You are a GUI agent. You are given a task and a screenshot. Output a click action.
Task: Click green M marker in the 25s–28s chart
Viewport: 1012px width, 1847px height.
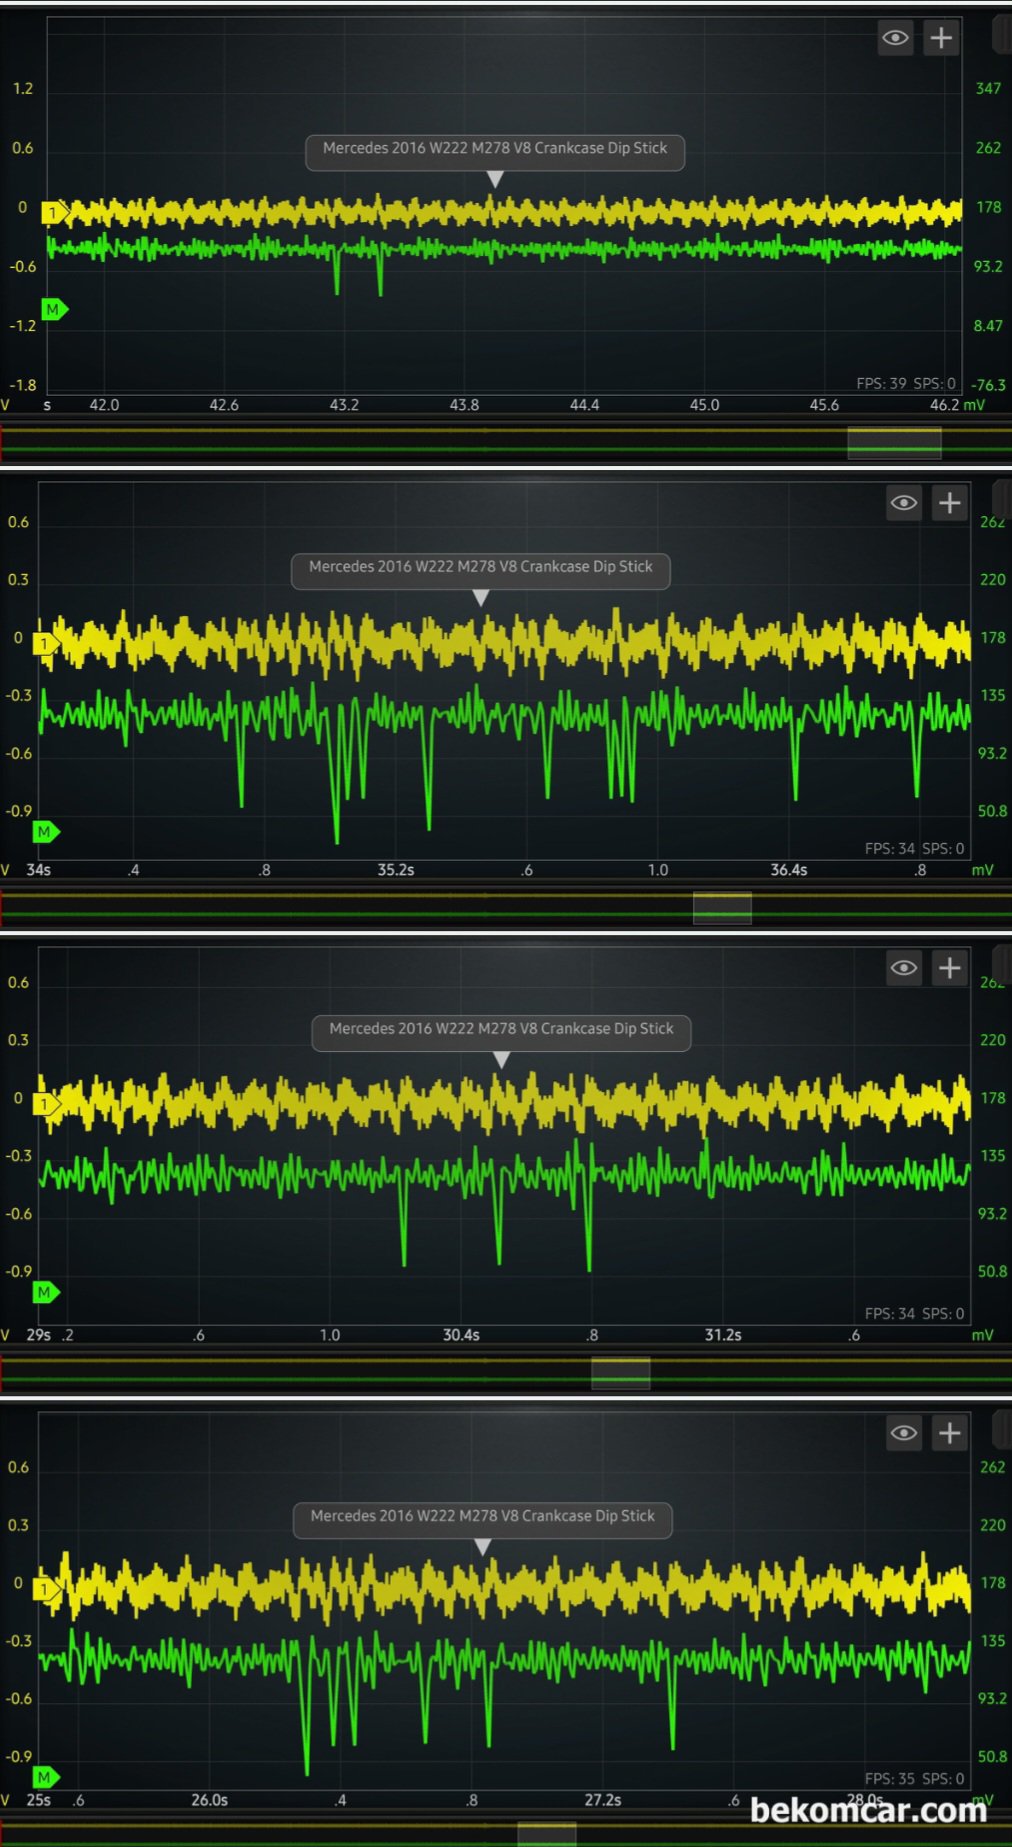tap(46, 1777)
